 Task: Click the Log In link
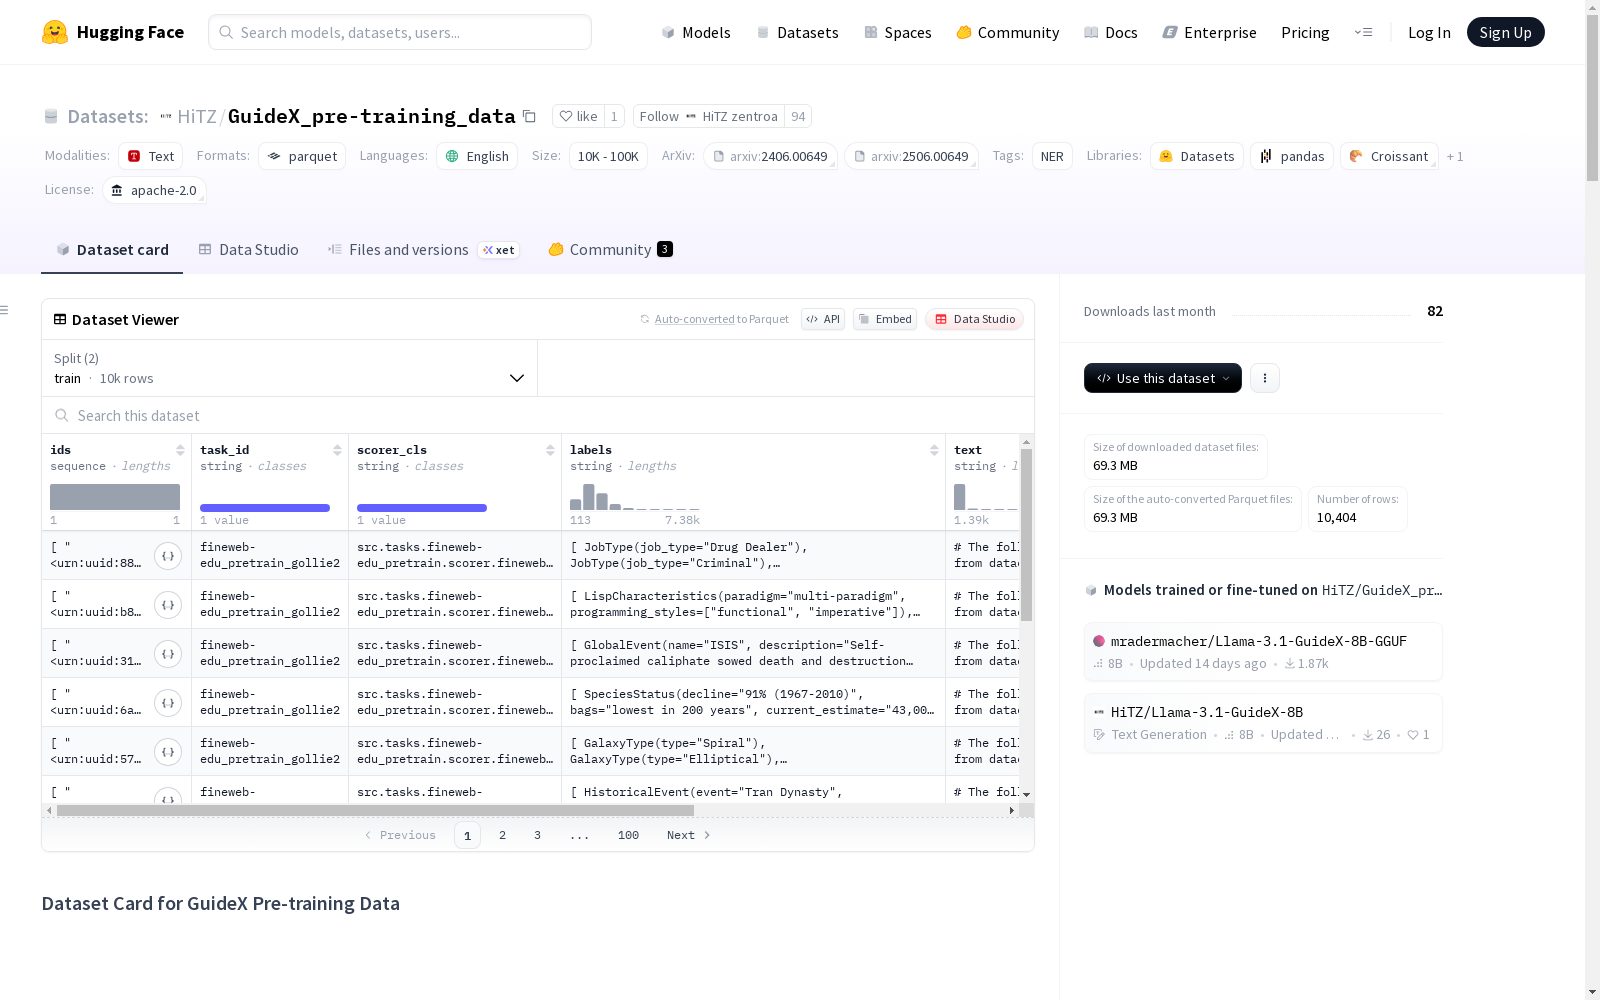pos(1429,32)
